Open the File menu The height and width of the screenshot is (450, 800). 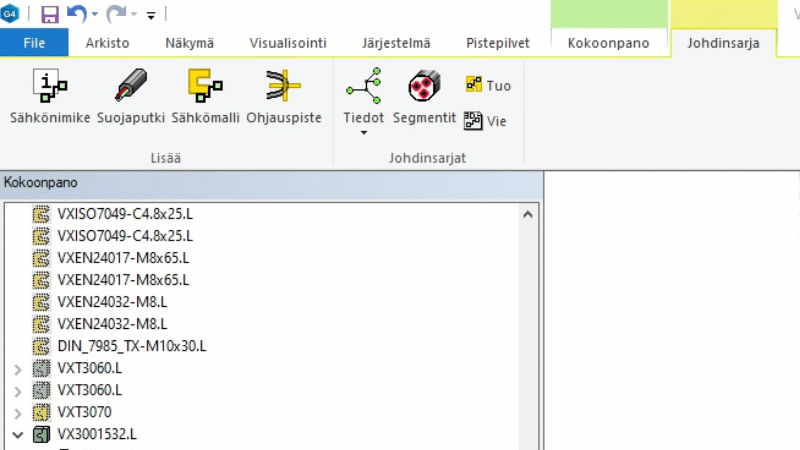pos(34,43)
